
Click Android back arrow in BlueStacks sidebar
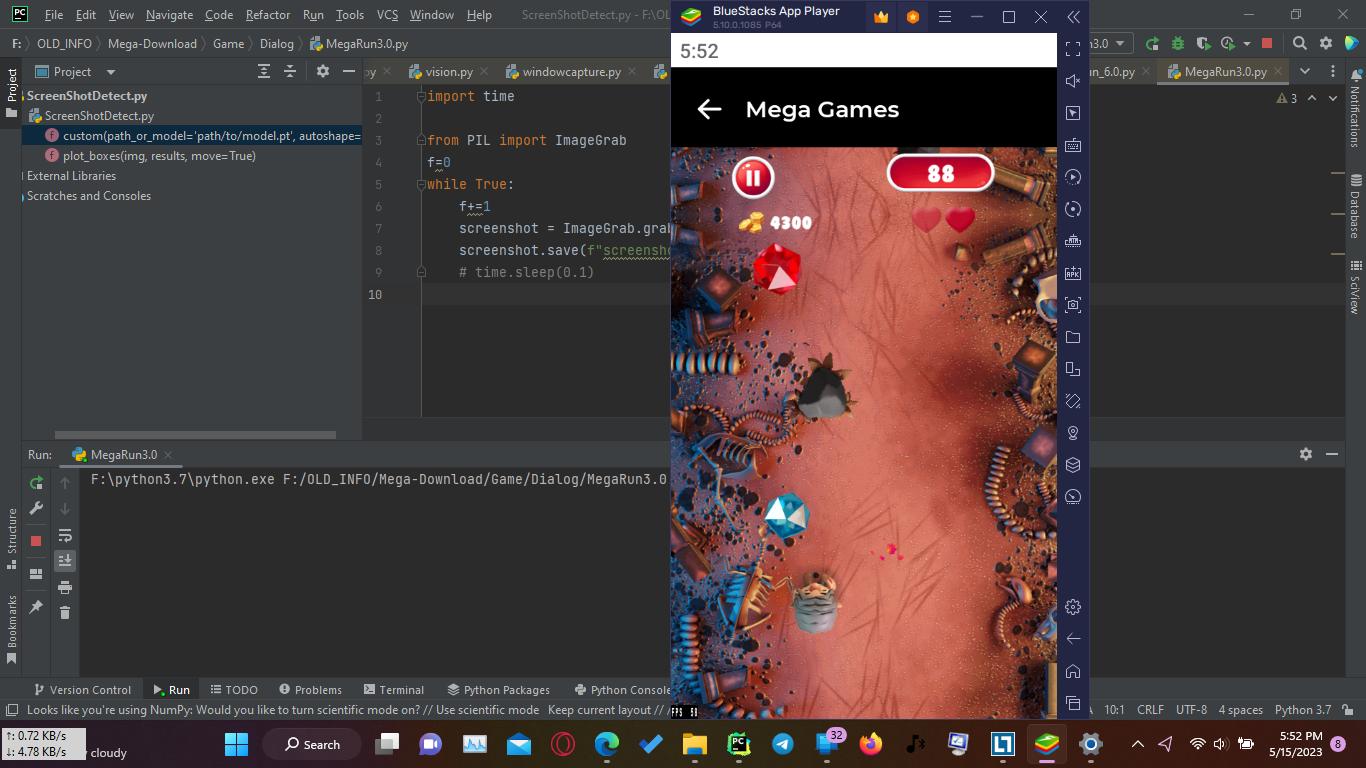point(1073,639)
